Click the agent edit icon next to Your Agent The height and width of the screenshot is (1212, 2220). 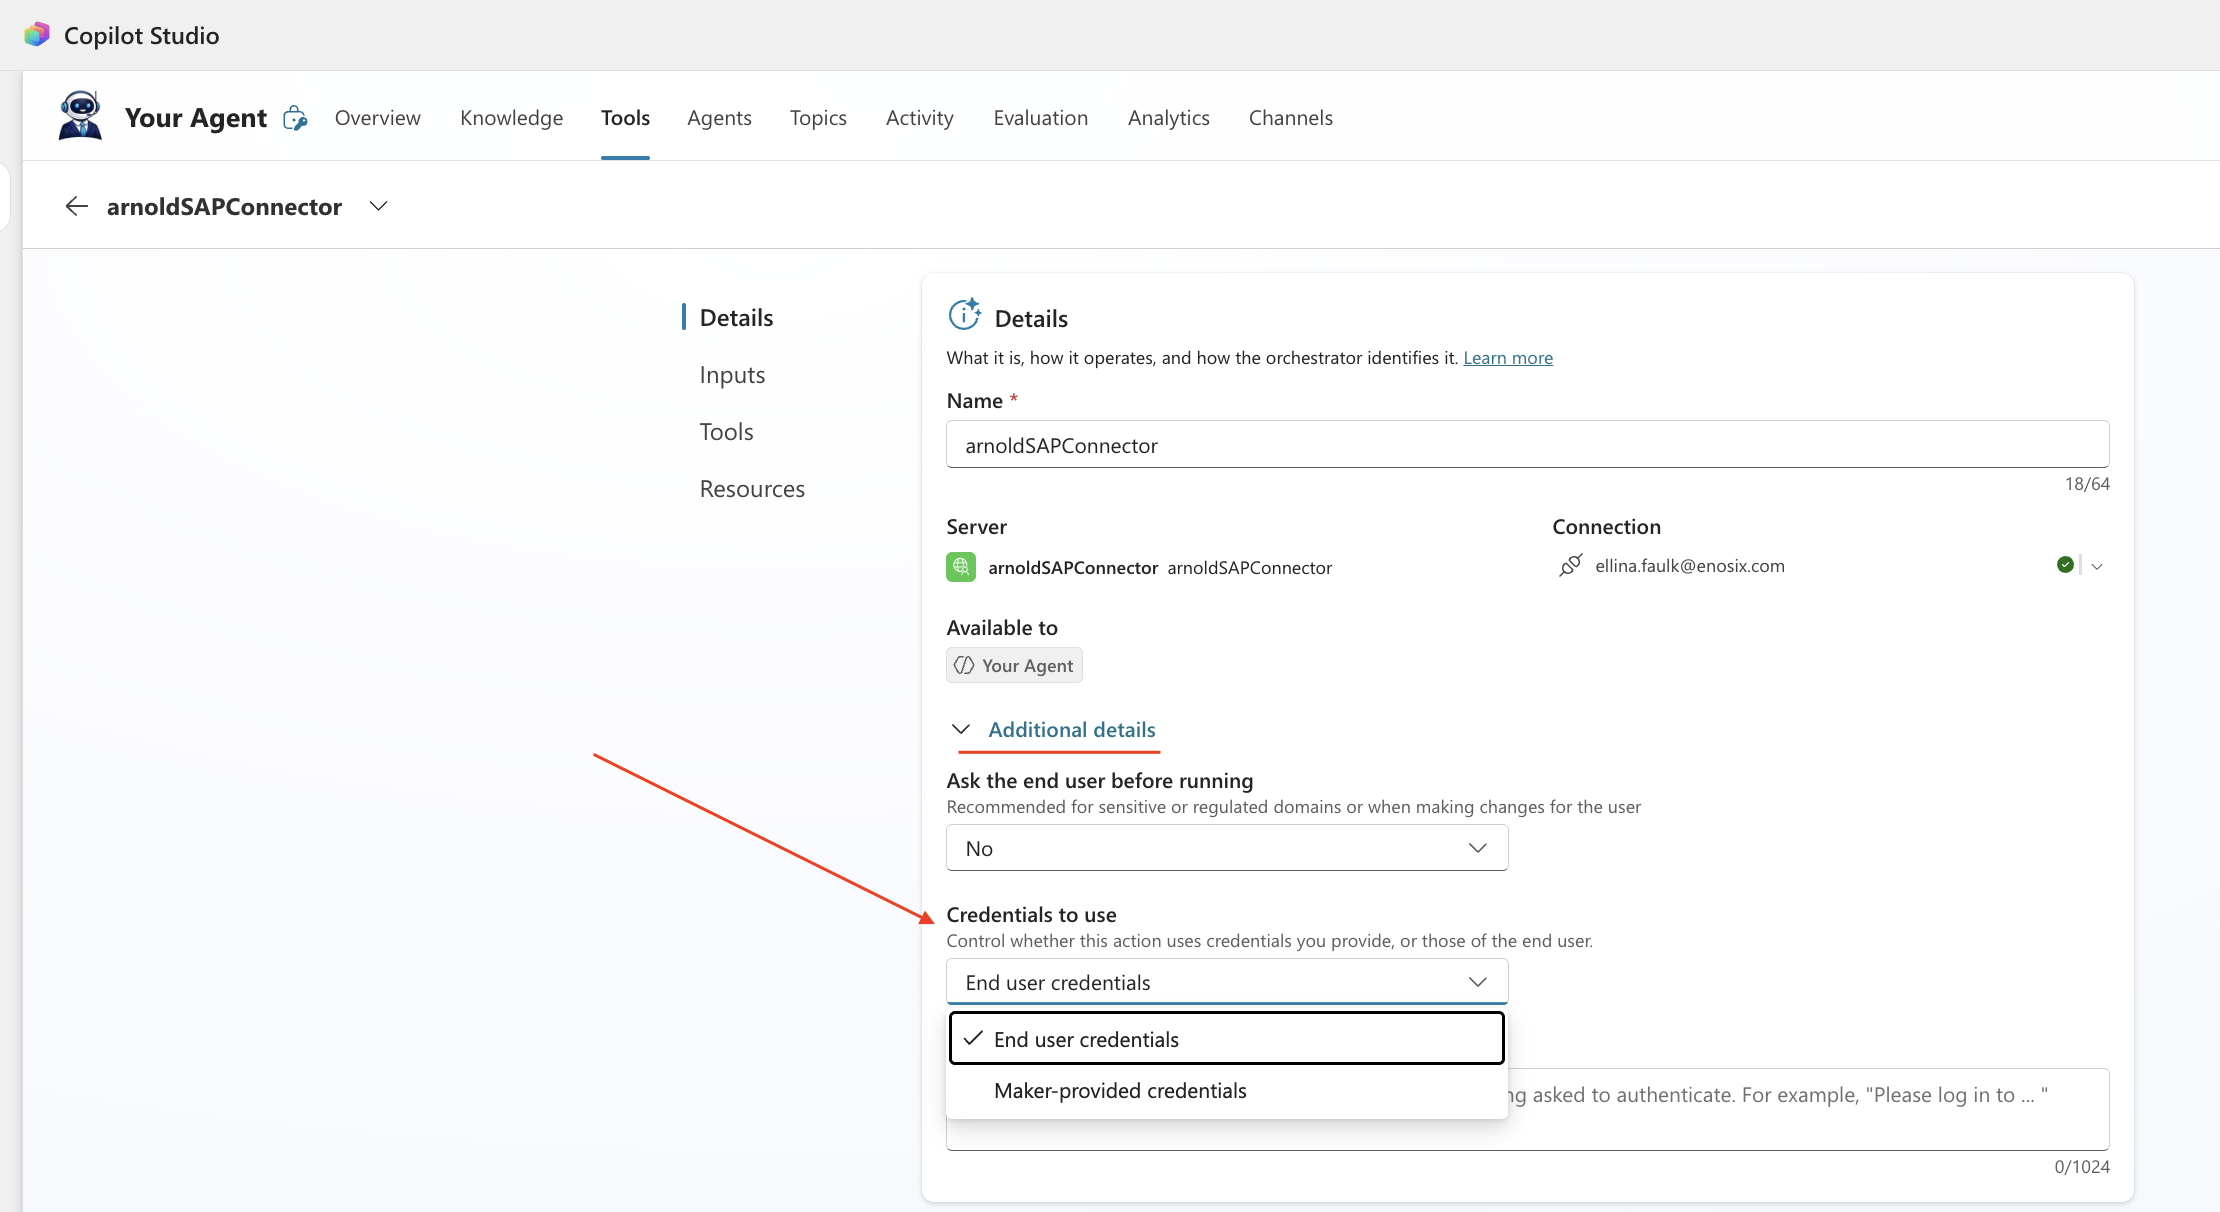[x=295, y=118]
